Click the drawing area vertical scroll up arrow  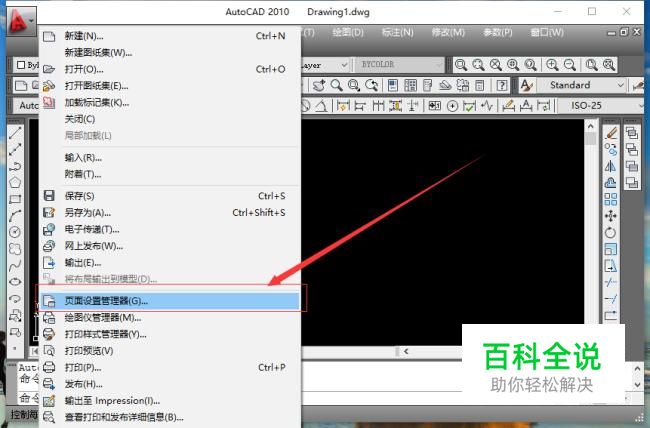tap(591, 126)
